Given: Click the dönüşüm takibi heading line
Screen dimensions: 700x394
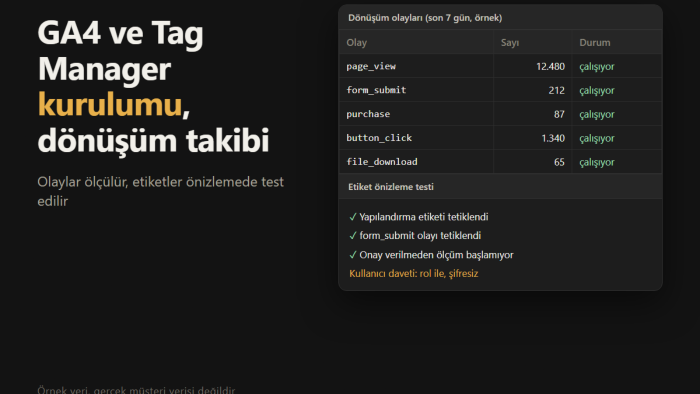Looking at the screenshot, I should tap(153, 141).
